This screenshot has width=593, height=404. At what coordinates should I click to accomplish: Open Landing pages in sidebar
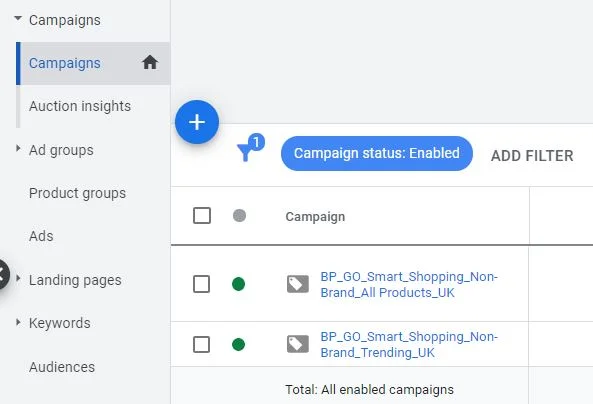coord(75,280)
